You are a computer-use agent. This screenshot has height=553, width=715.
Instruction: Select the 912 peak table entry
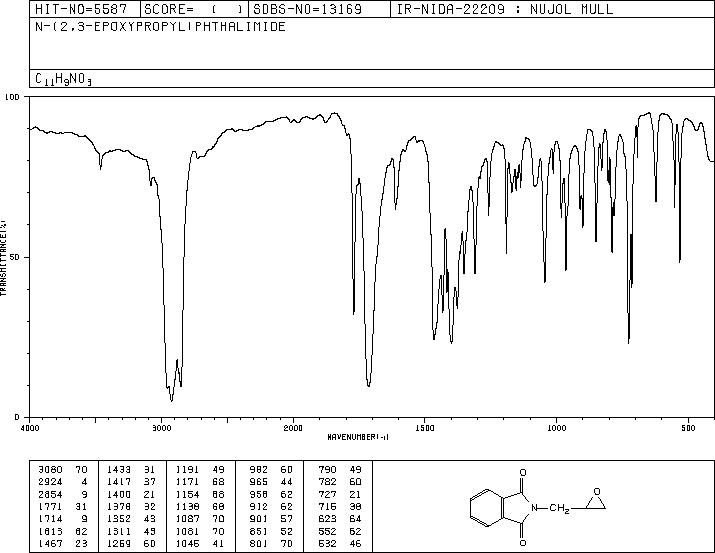(x=271, y=506)
